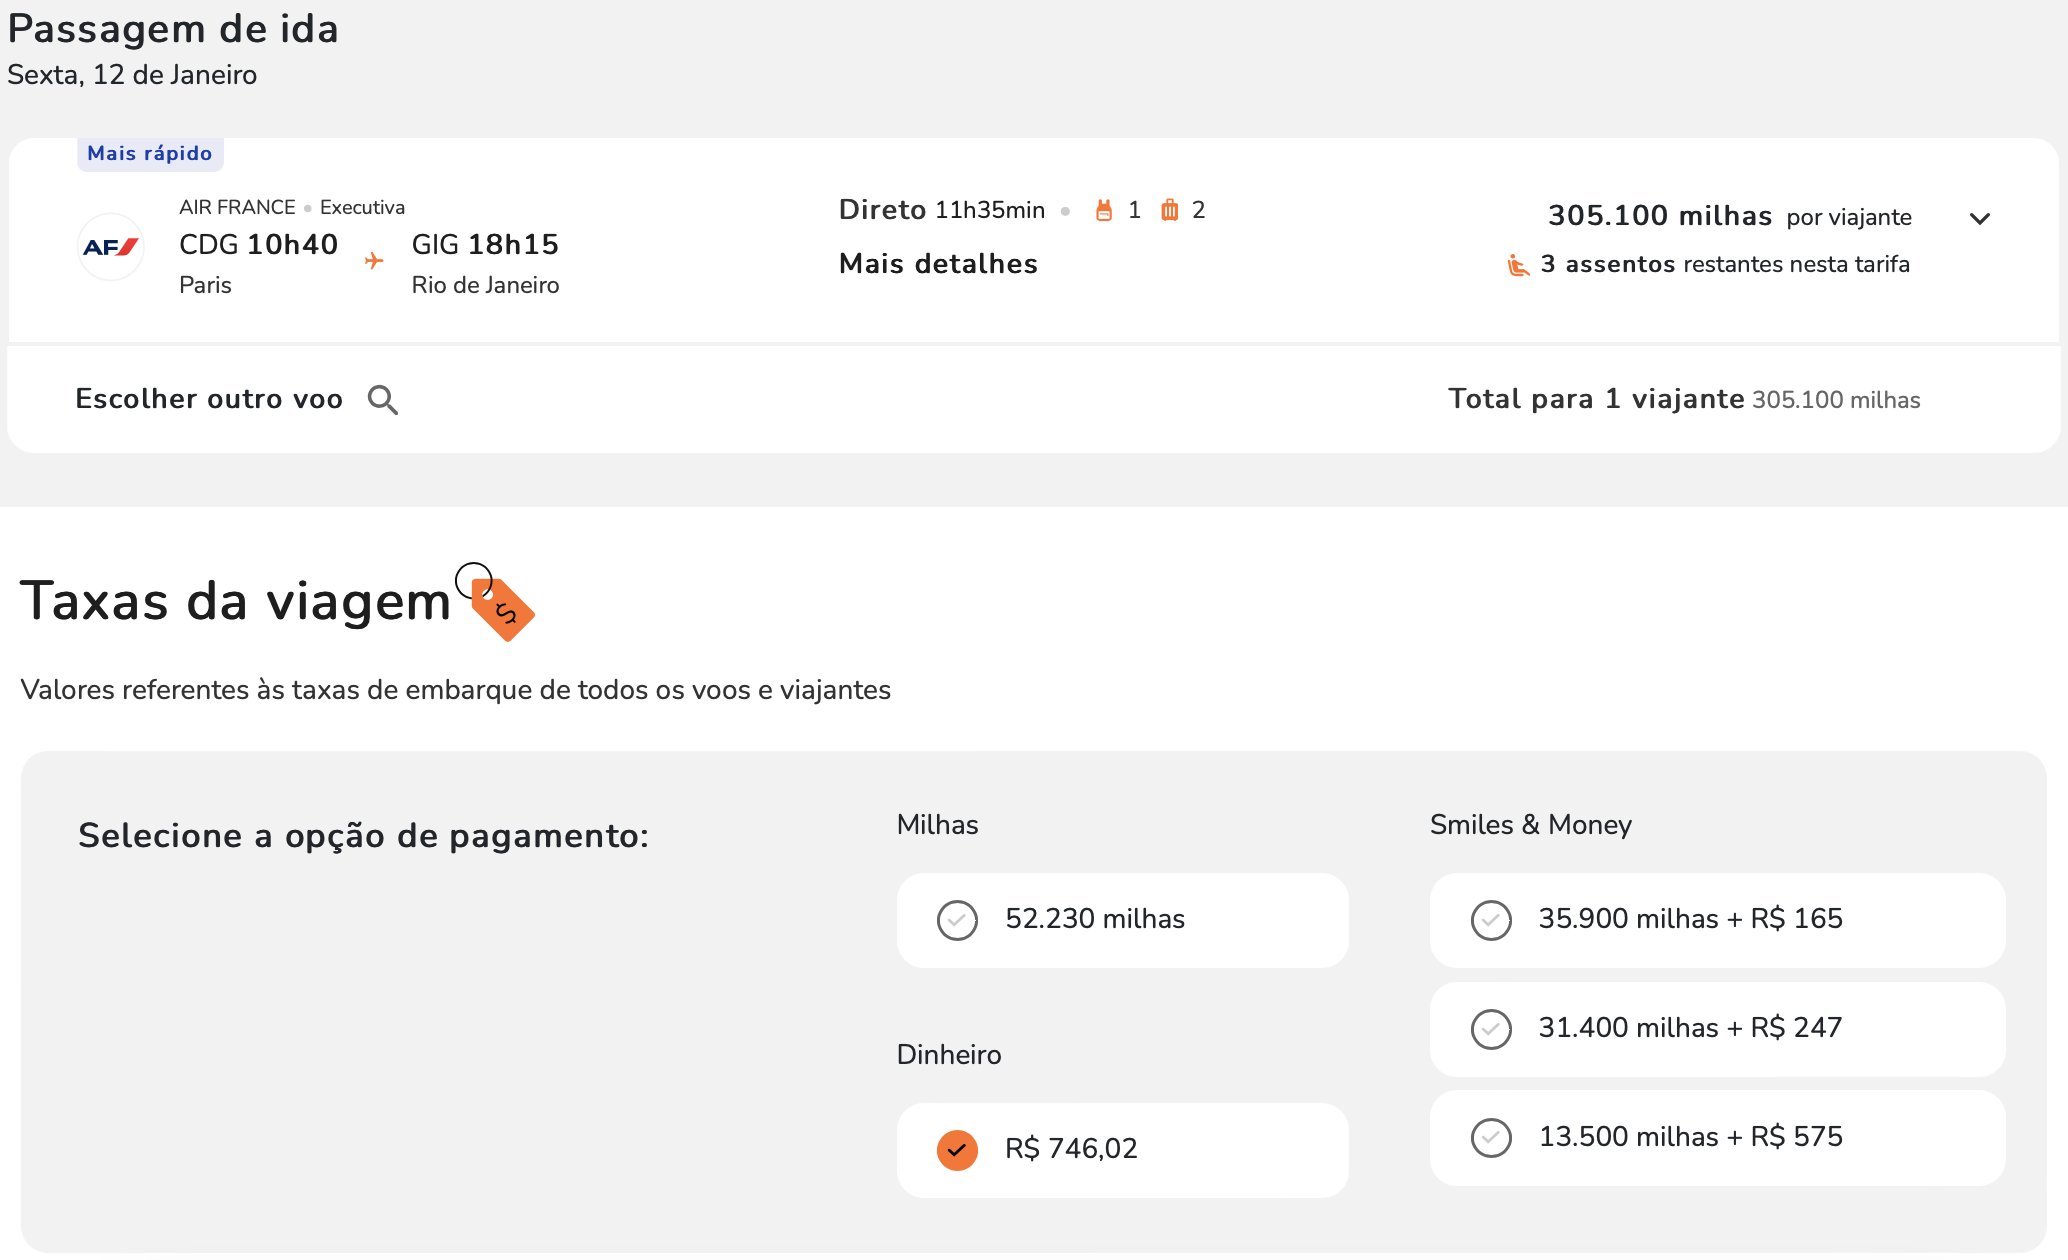Click GIG 18h15 arrival time

click(485, 245)
